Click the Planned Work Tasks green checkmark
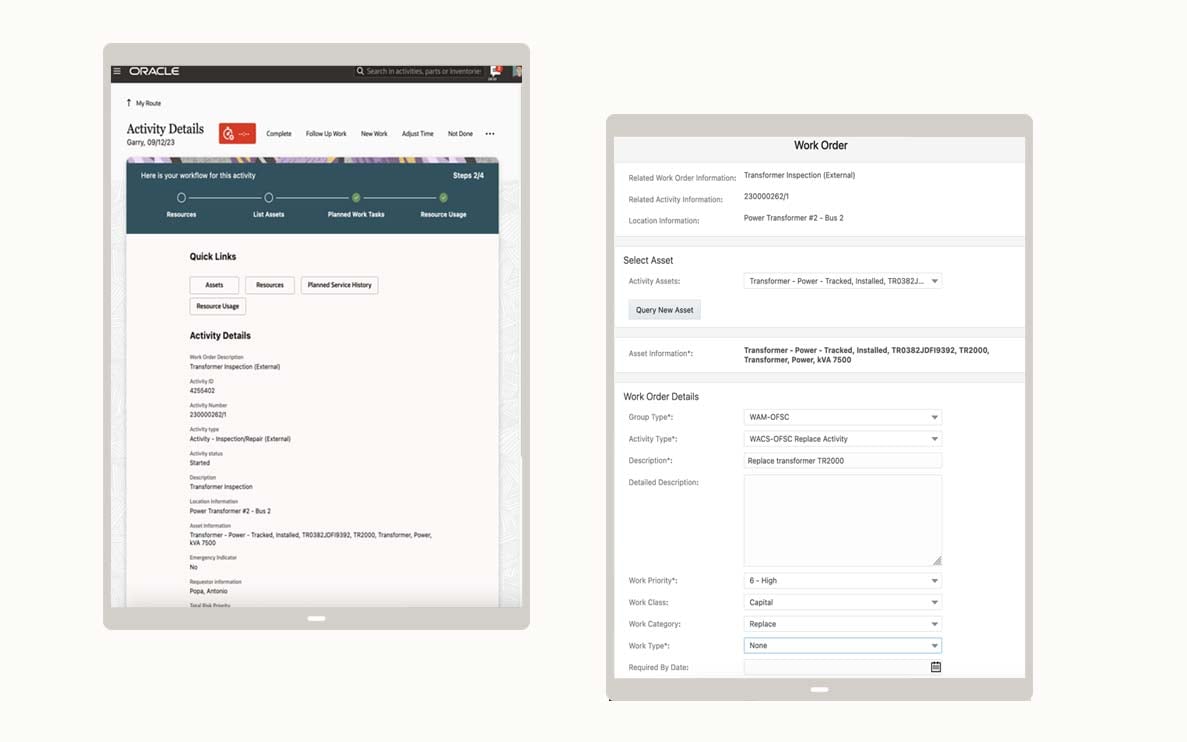The height and width of the screenshot is (742, 1187). click(355, 198)
